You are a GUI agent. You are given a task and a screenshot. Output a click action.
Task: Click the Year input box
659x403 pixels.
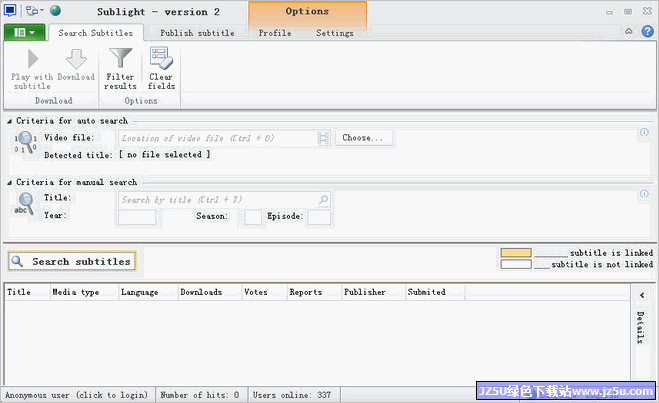[x=137, y=217]
